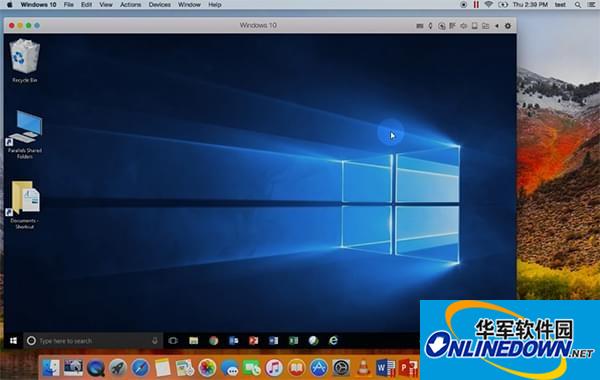Open the File menu
Image resolution: width=600 pixels, height=380 pixels.
coord(68,5)
